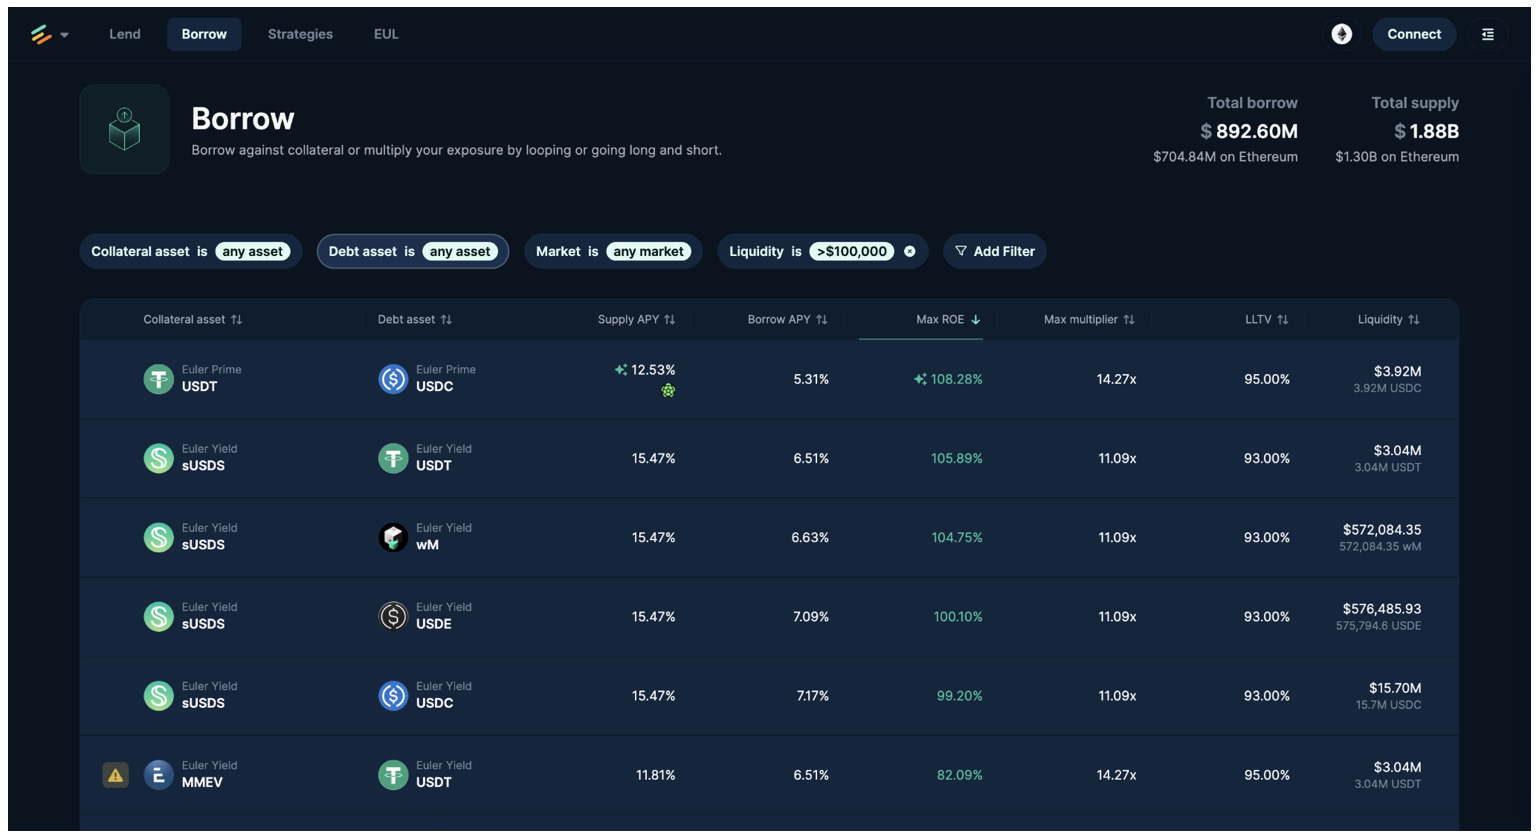Image resolution: width=1540 pixels, height=838 pixels.
Task: Click the Add Filter button
Action: [x=994, y=252]
